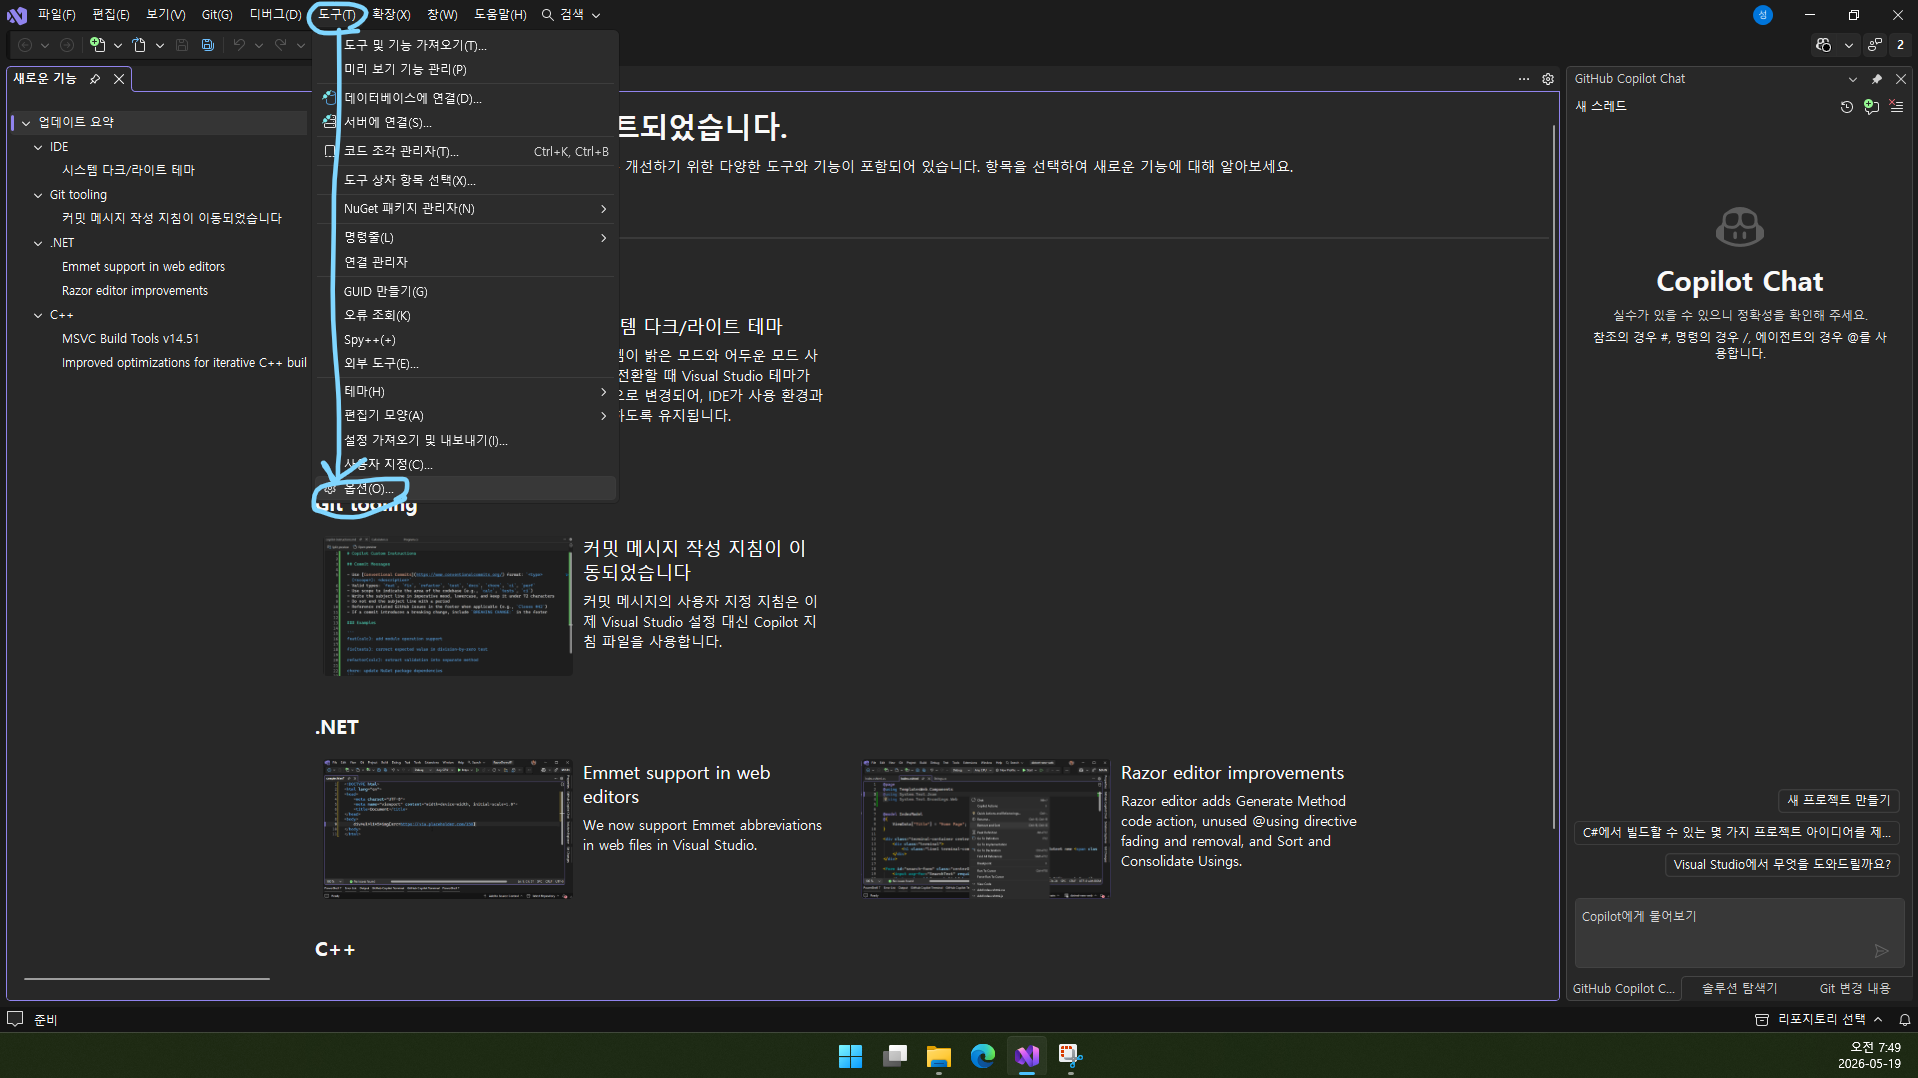Screen dimensions: 1918x1078
Task: Open Task View from the taskbar
Action: coord(895,1056)
